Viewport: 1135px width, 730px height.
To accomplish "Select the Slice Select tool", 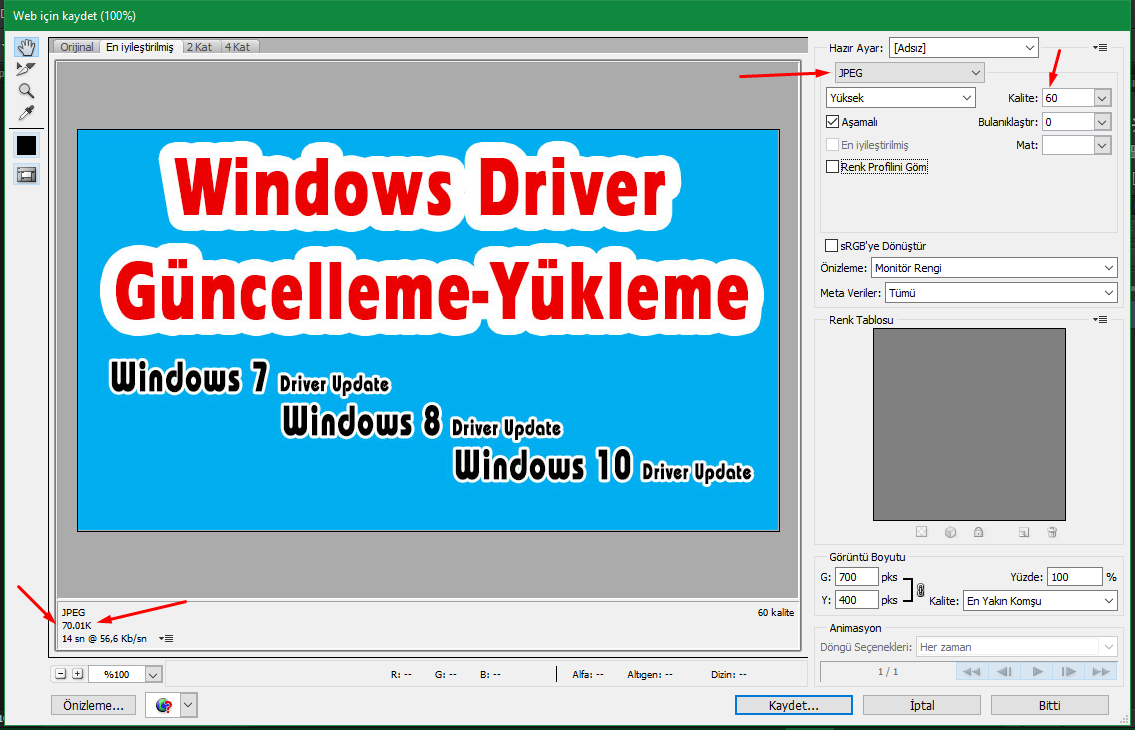I will pyautogui.click(x=27, y=69).
